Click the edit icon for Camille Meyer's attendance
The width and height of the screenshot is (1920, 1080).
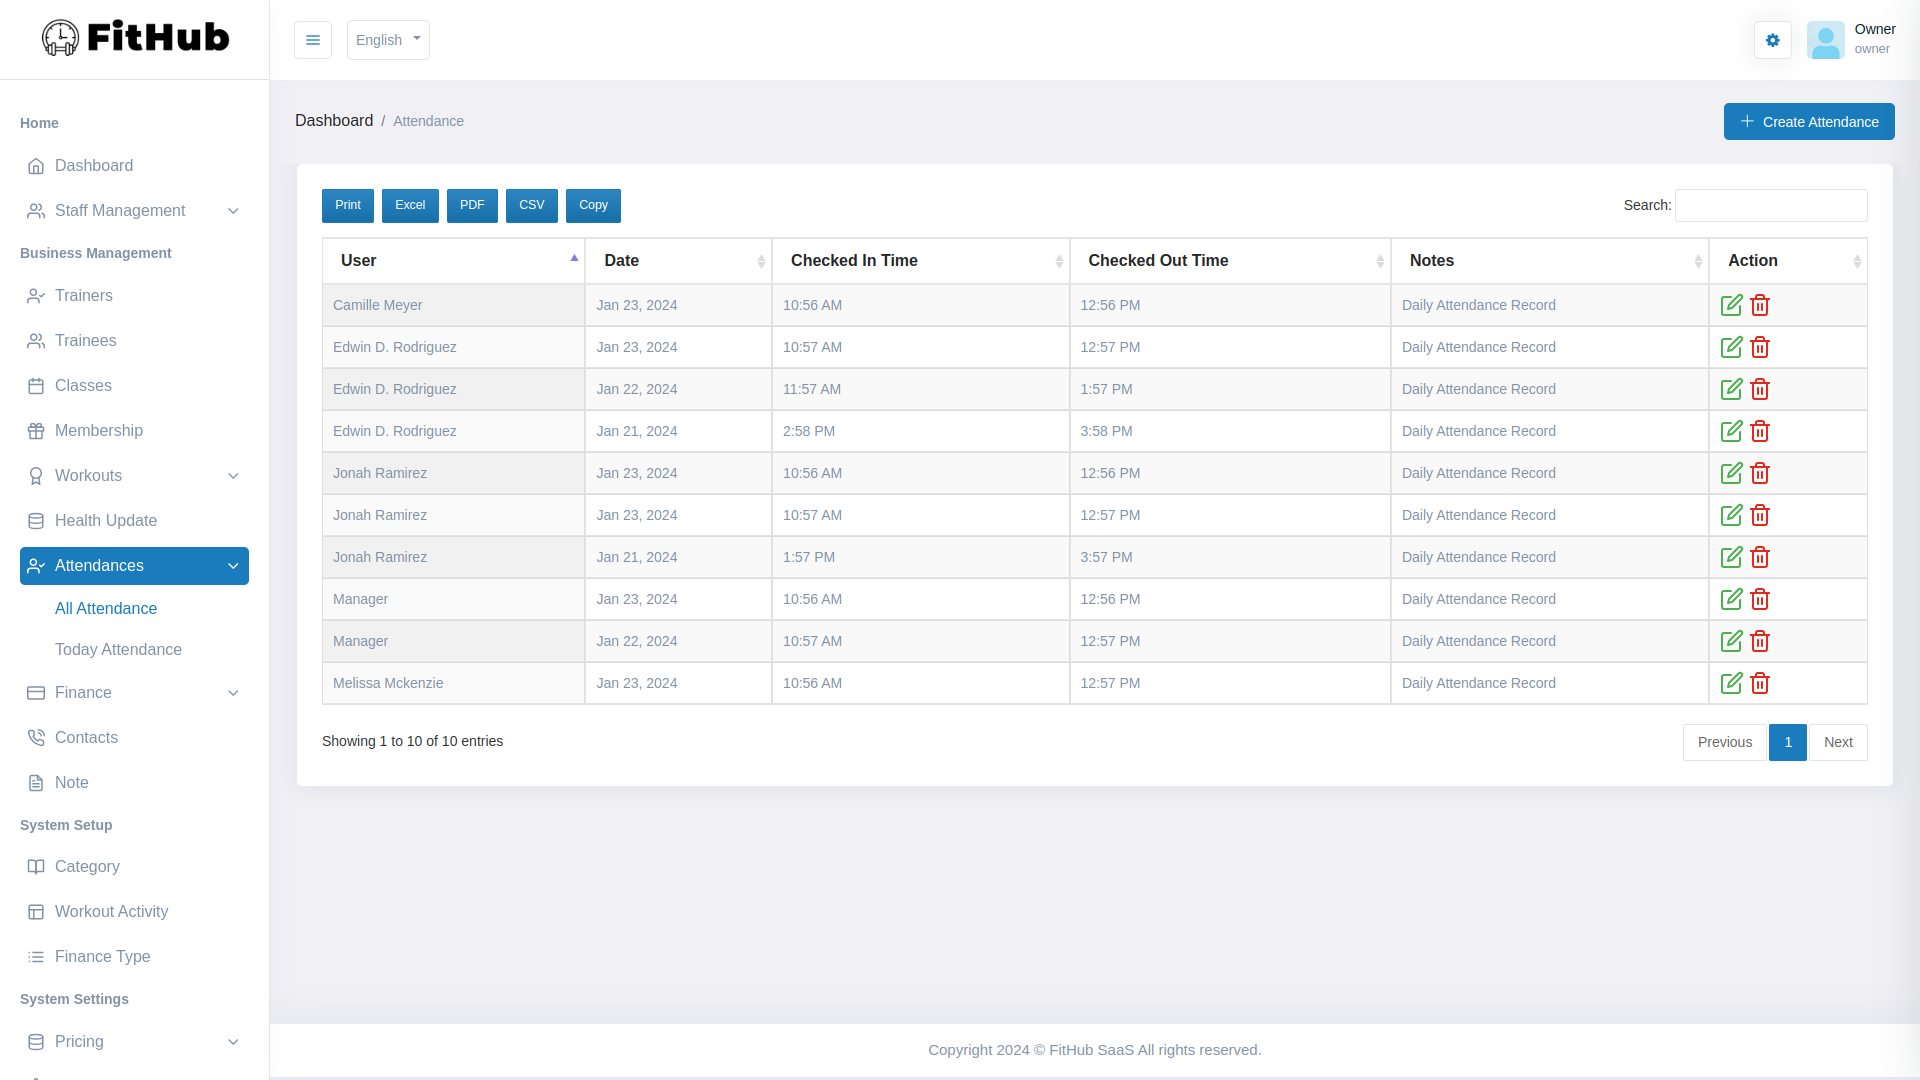[x=1732, y=305]
